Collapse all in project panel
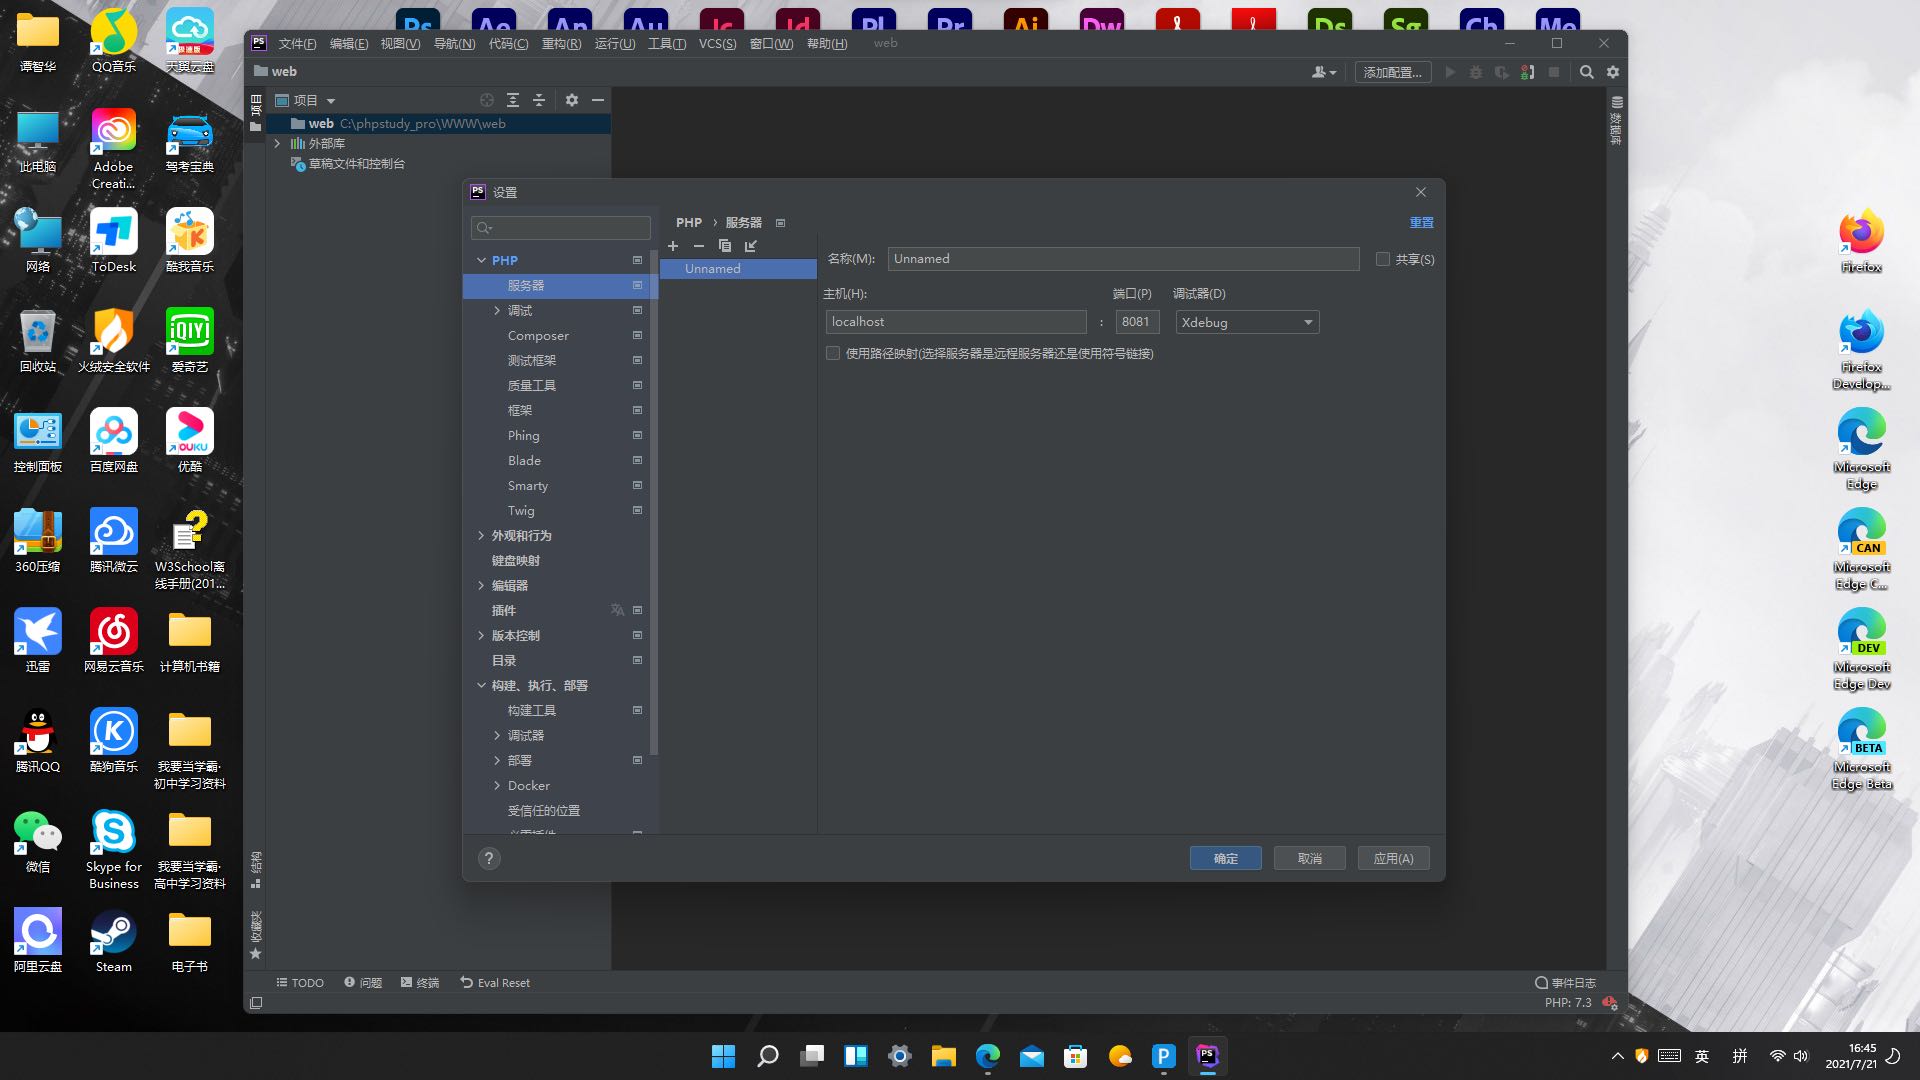The width and height of the screenshot is (1920, 1080). click(x=539, y=100)
